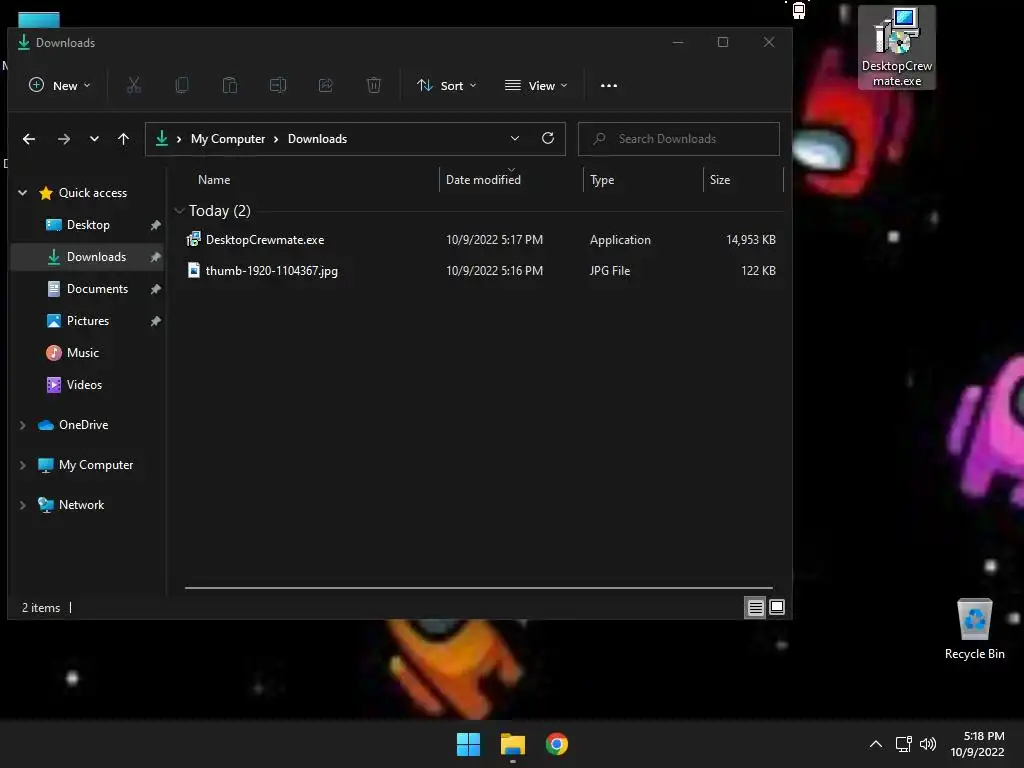Viewport: 1024px width, 768px height.
Task: Open network status in system tray
Action: (x=904, y=744)
